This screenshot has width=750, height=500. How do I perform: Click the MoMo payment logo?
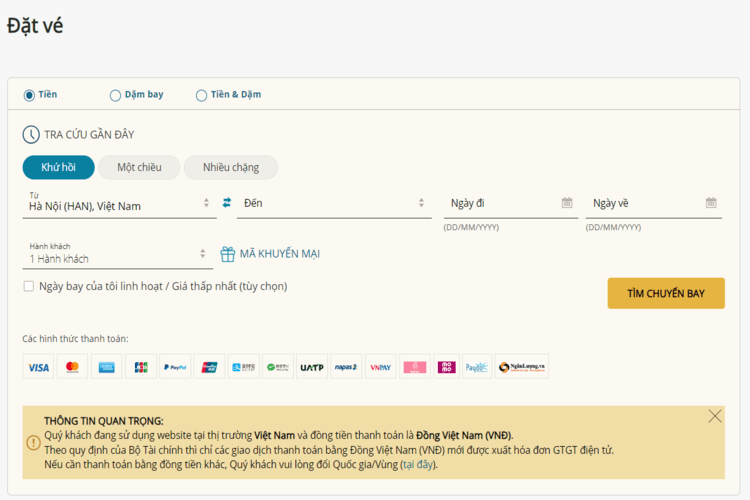point(448,367)
